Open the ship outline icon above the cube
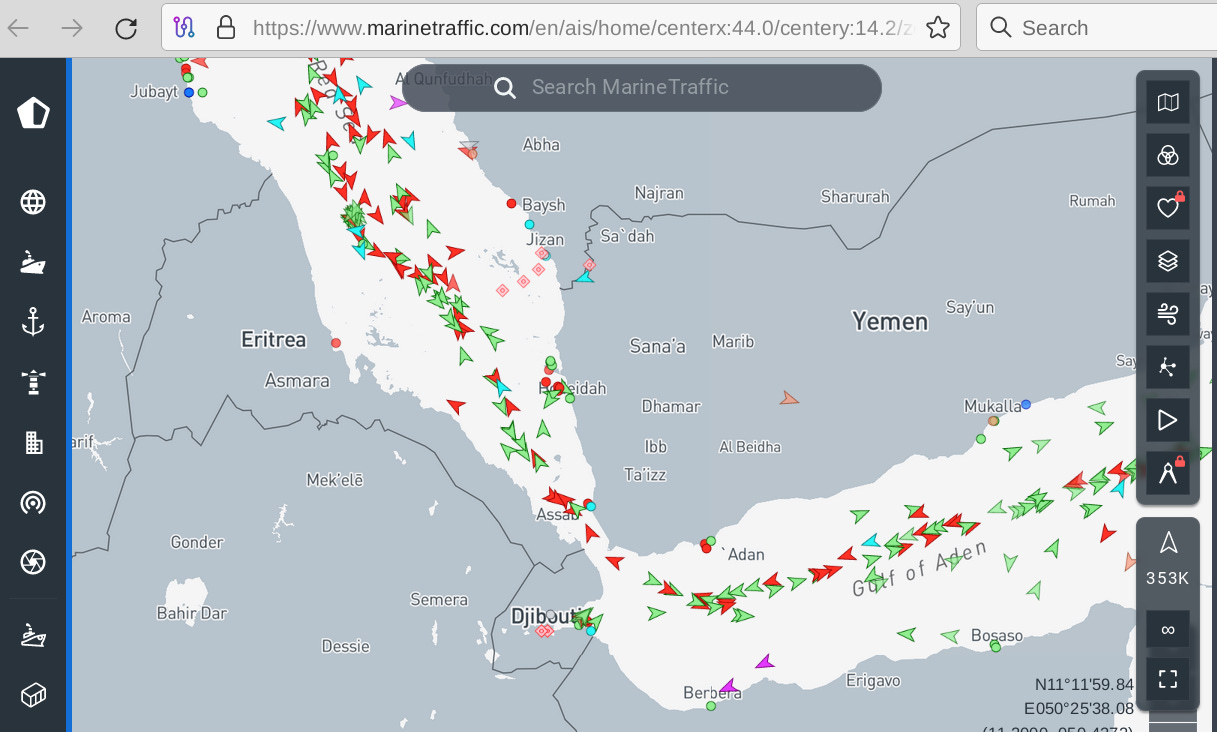Image resolution: width=1217 pixels, height=732 pixels. coord(33,634)
